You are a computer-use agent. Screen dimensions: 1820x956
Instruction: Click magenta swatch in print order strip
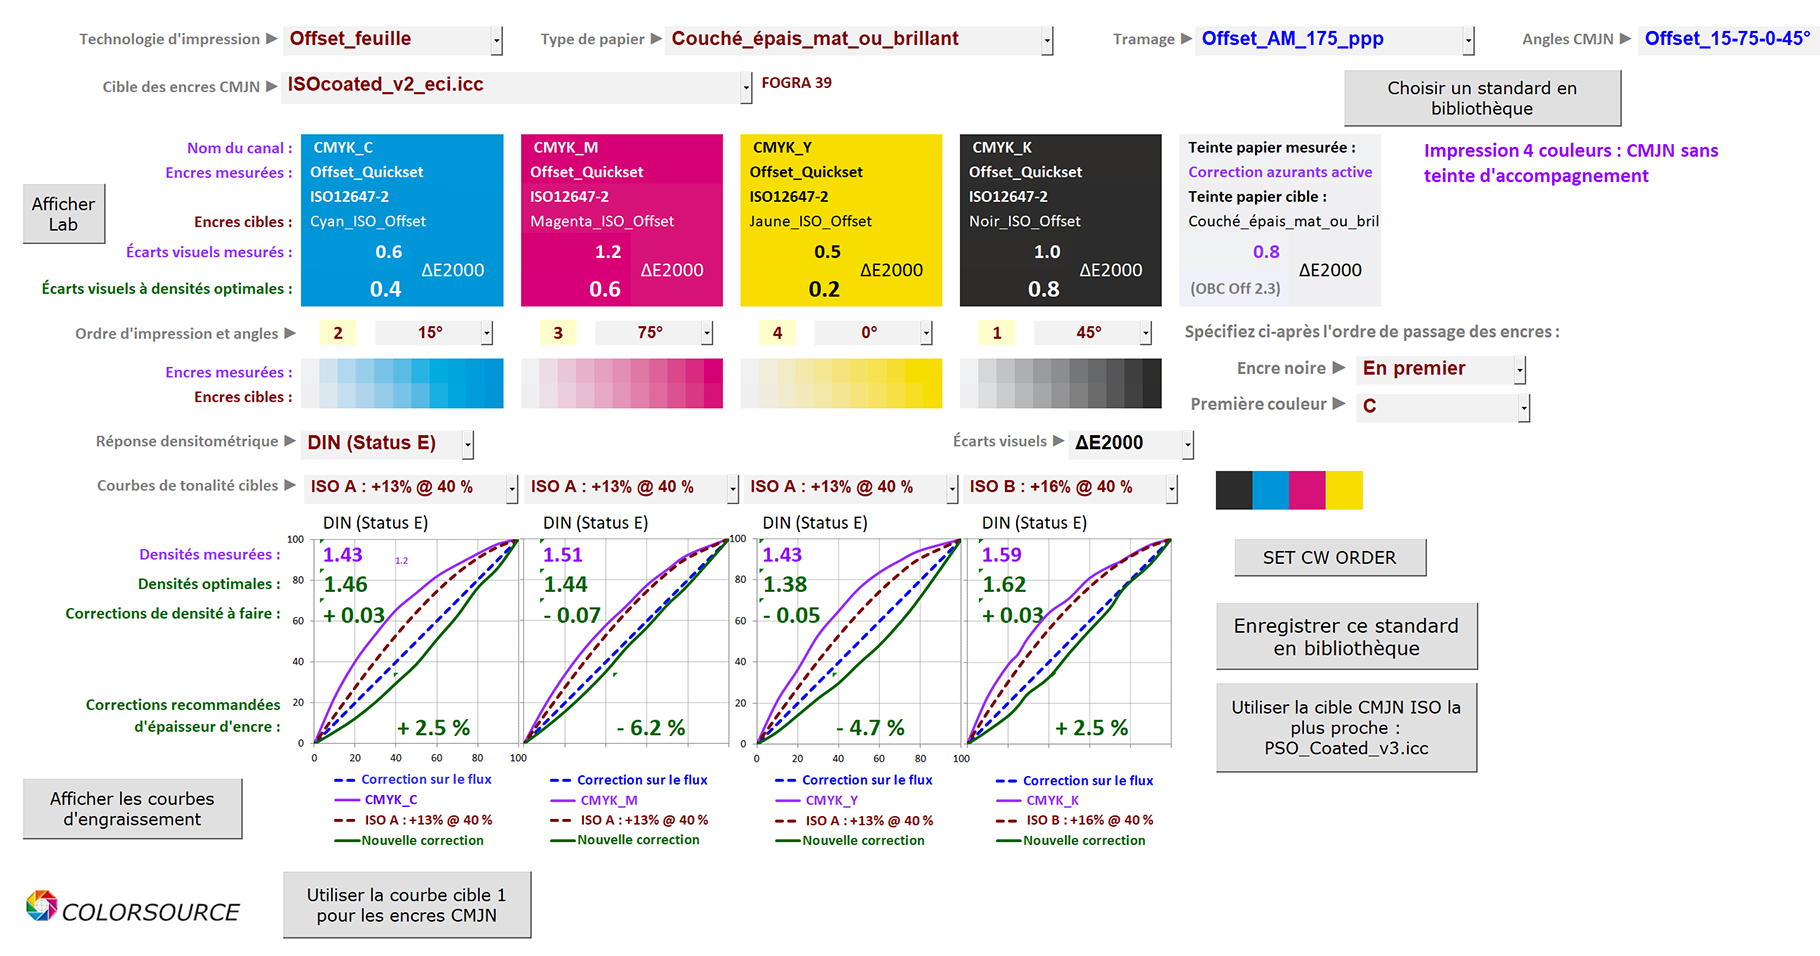point(1307,490)
